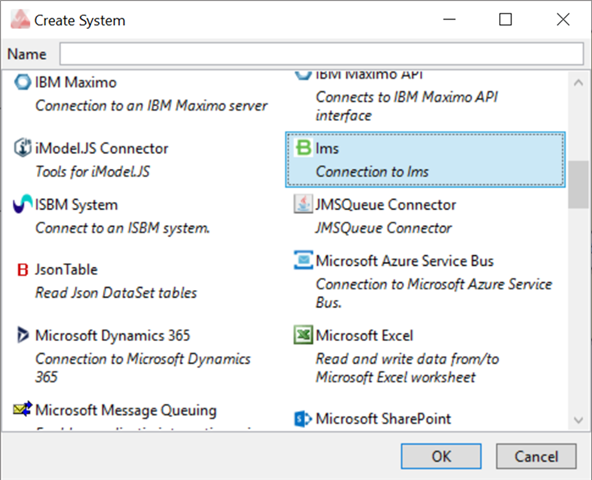Screen dimensions: 592x480
Task: Select JsonTable from the list
Action: 66,270
